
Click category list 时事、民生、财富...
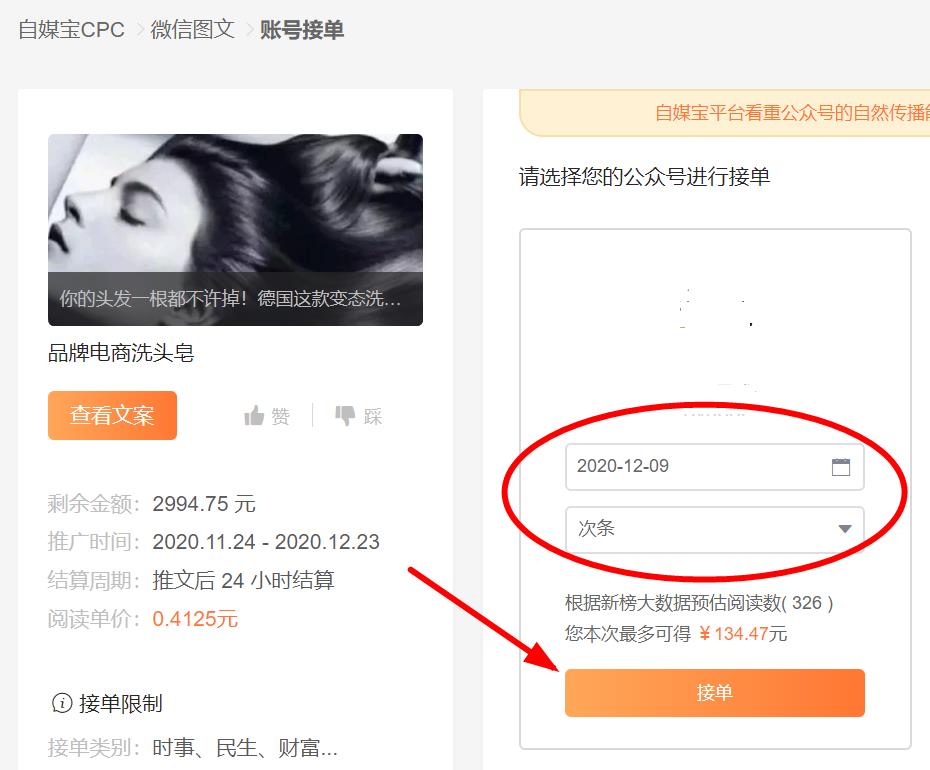(x=245, y=747)
